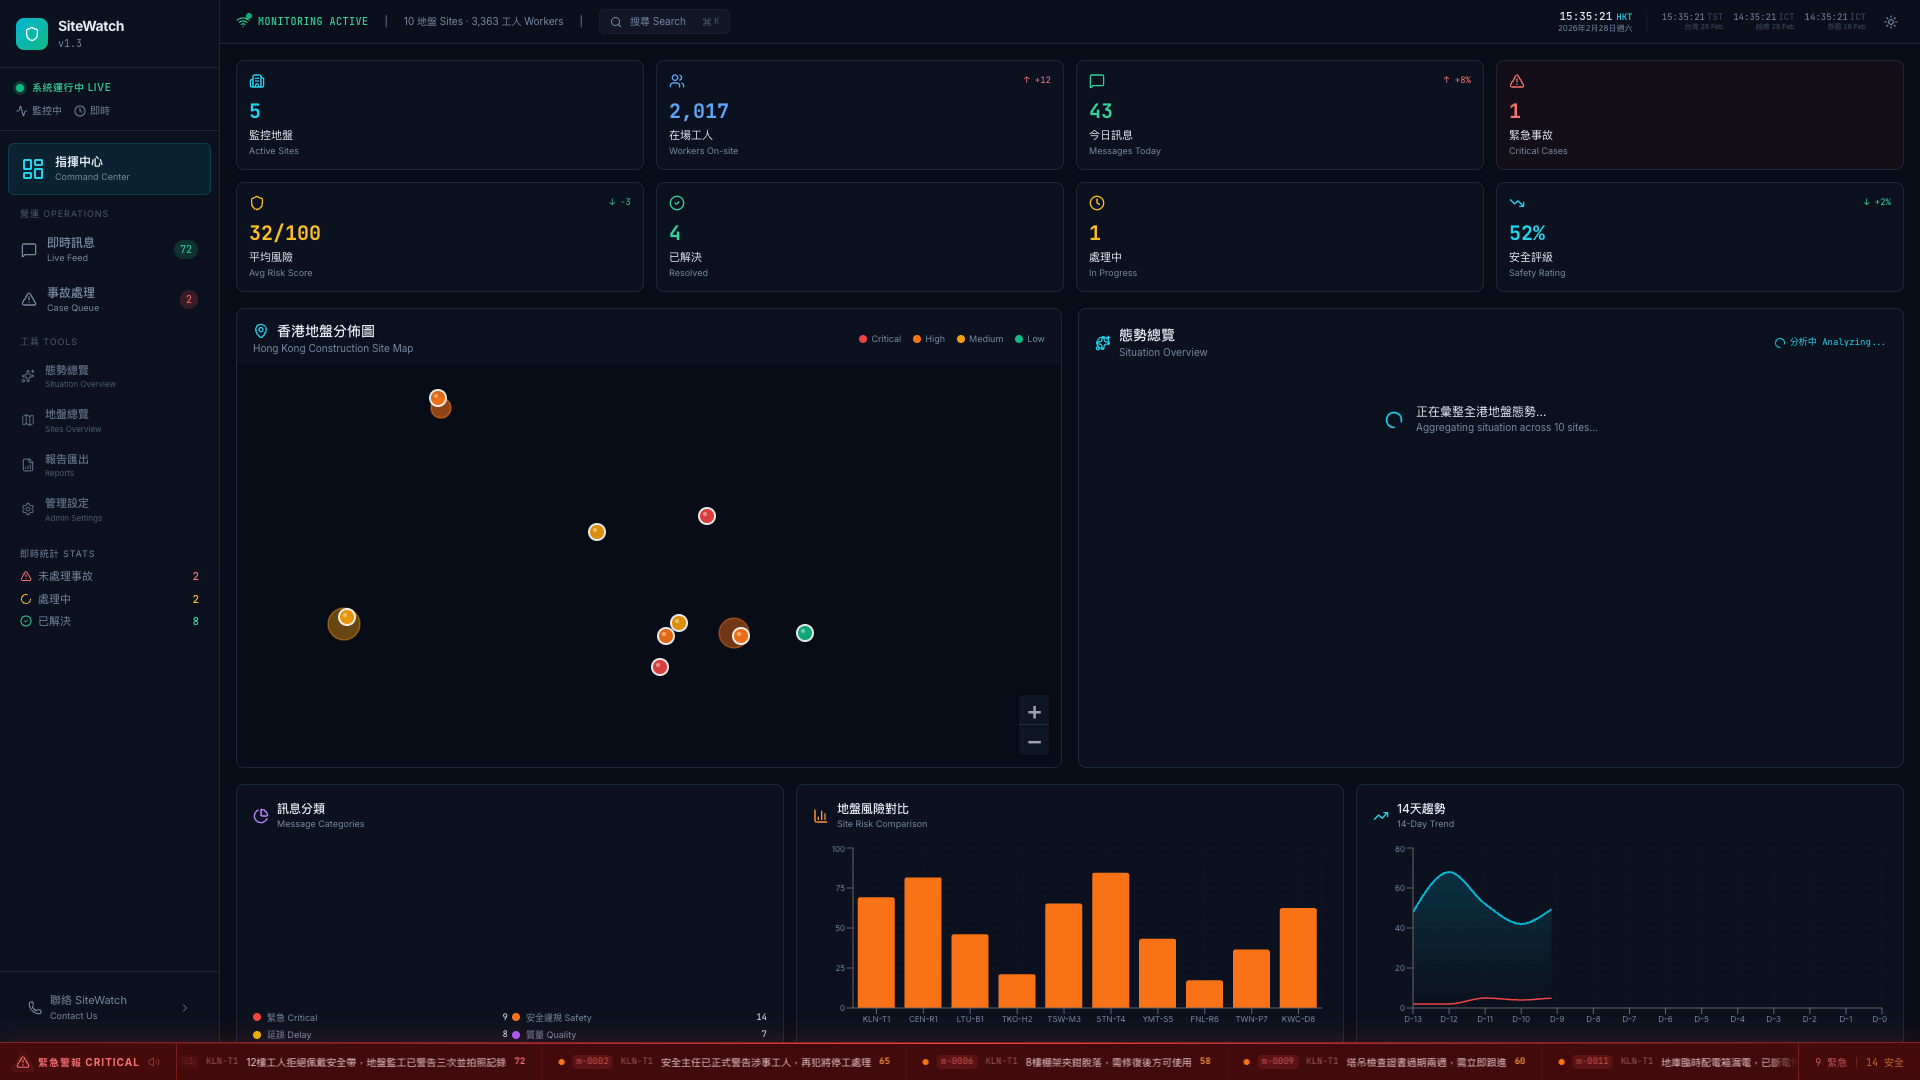This screenshot has height=1080, width=1920.
Task: Click the SiteWatch logo icon
Action: pos(32,33)
